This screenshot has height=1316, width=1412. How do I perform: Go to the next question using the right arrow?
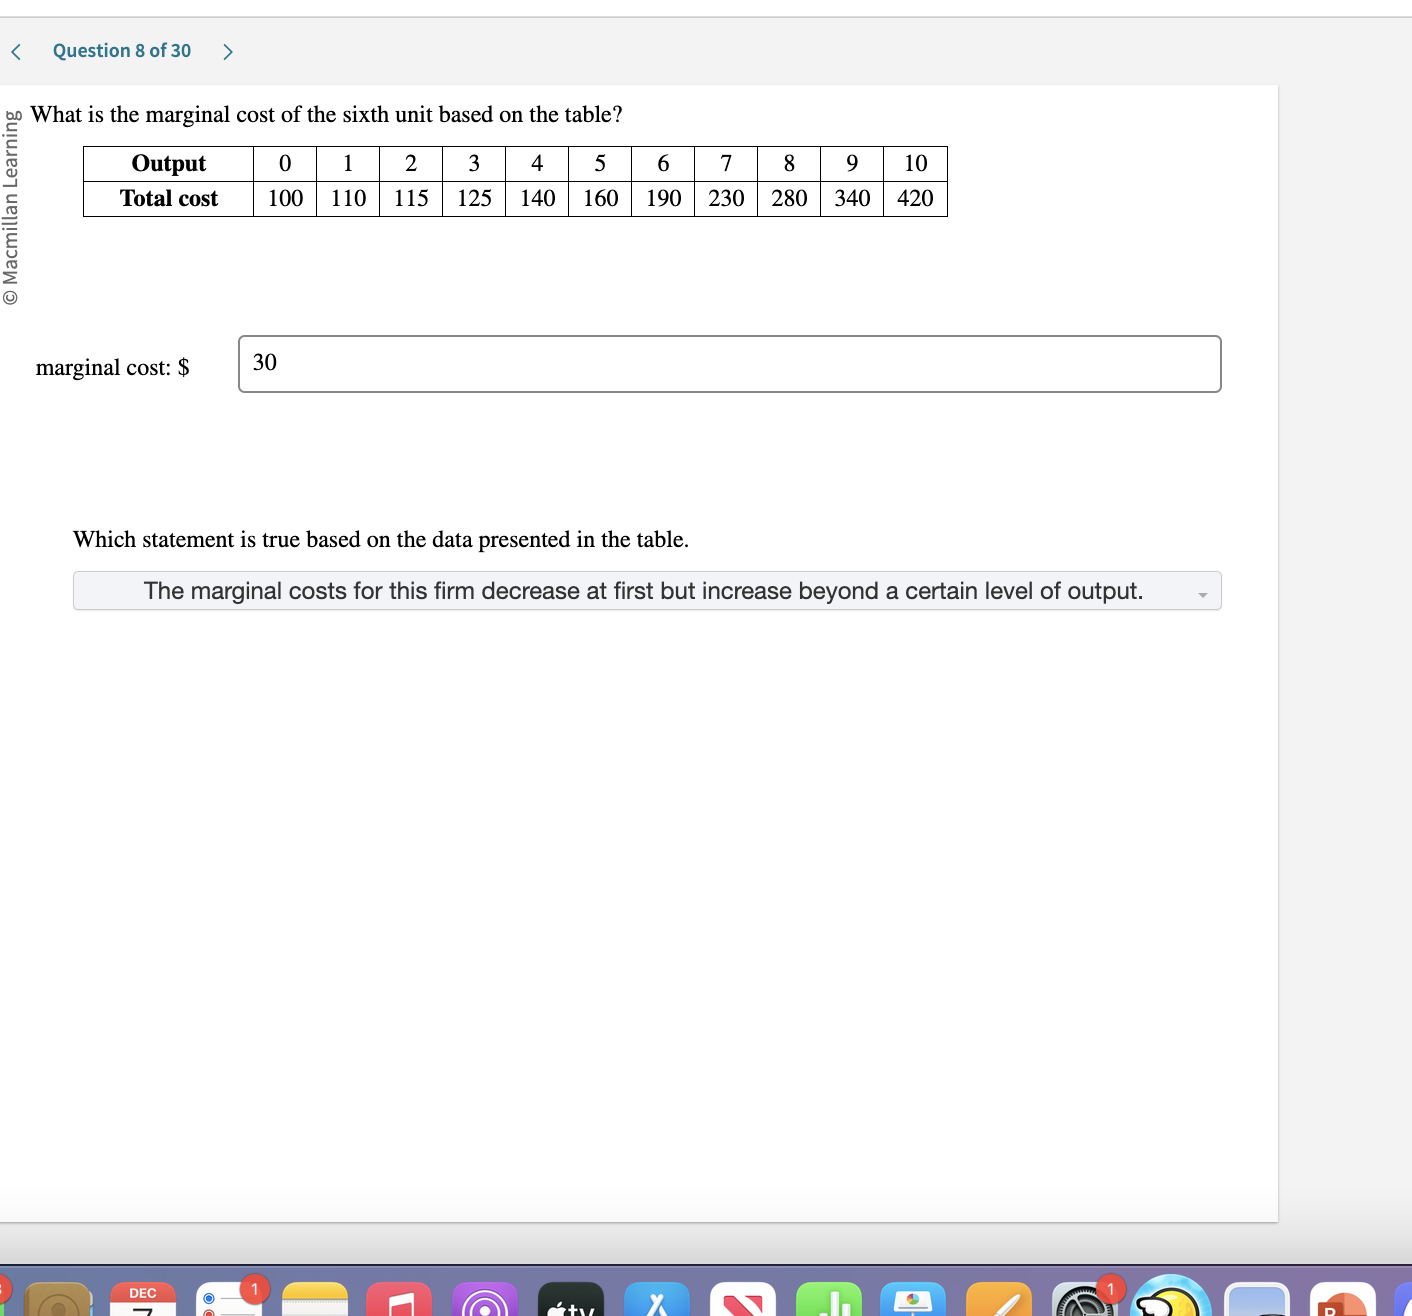(x=228, y=50)
